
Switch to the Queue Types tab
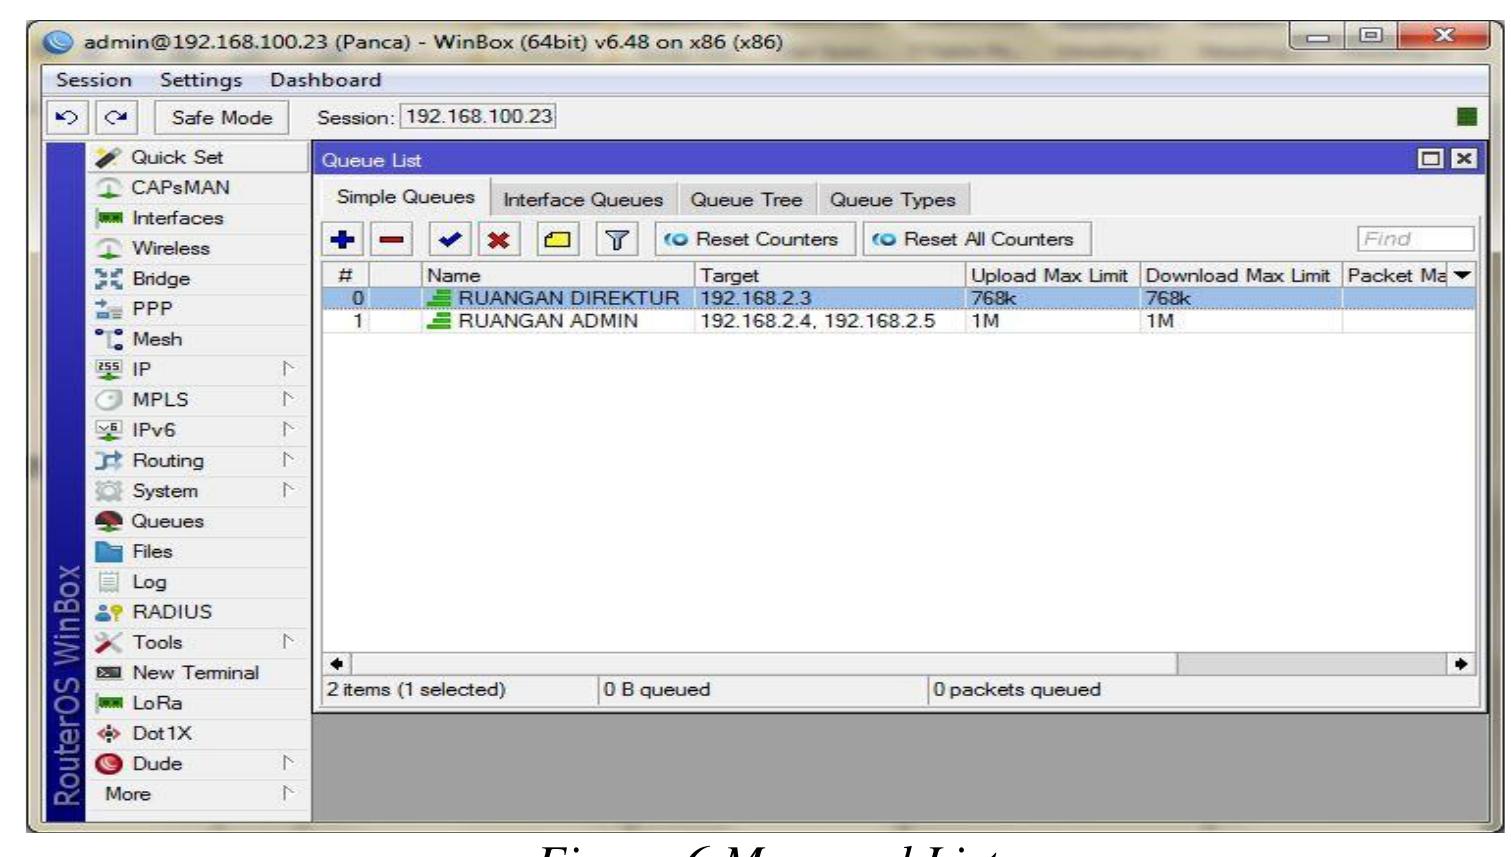point(893,199)
